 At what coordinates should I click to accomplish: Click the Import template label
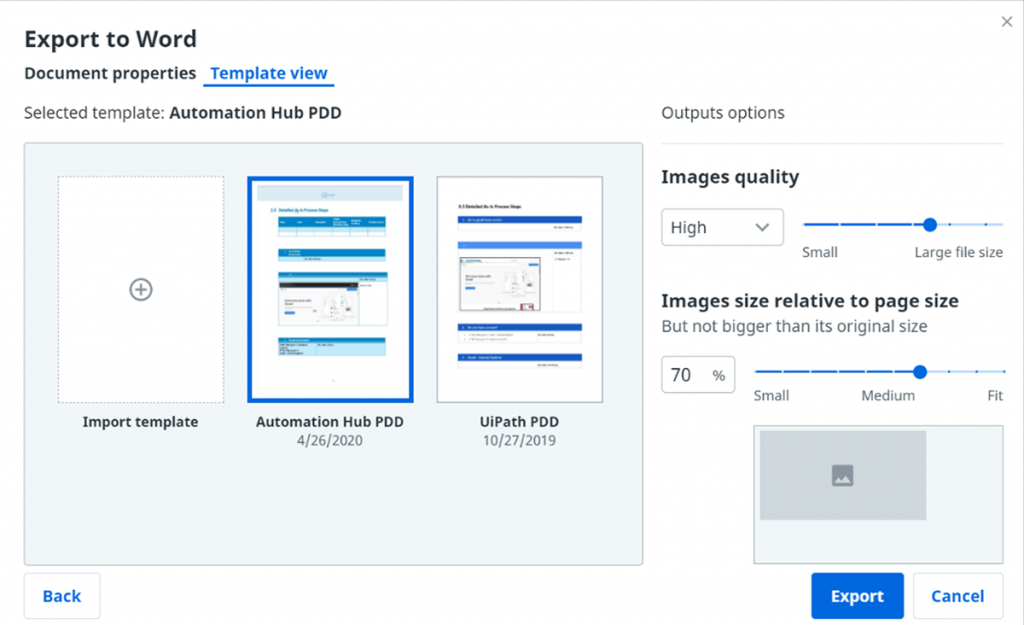click(x=140, y=422)
